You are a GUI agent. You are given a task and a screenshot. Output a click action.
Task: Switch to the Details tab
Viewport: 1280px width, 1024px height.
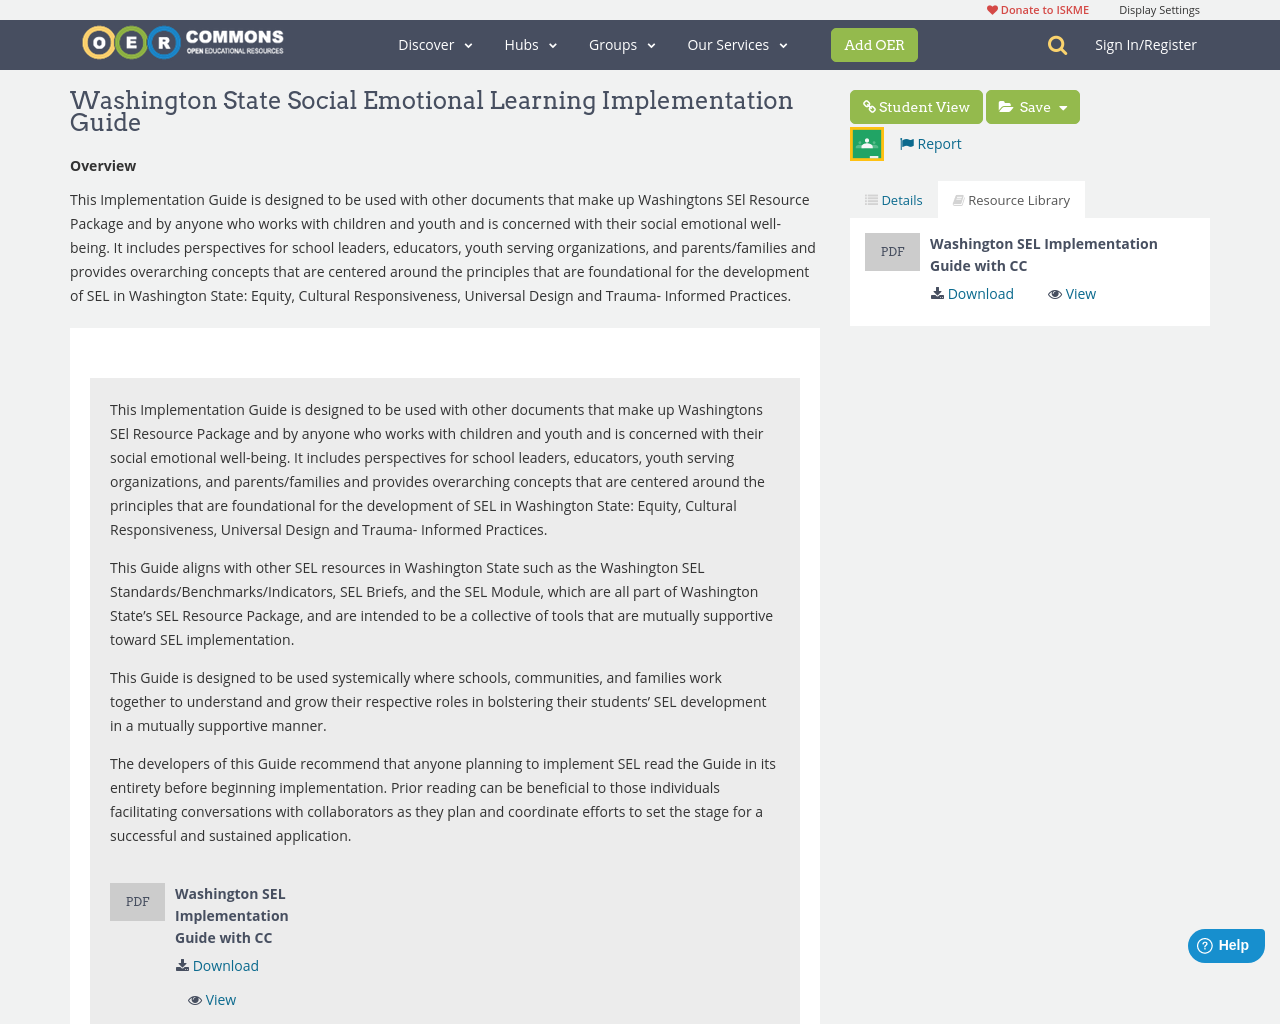tap(893, 198)
